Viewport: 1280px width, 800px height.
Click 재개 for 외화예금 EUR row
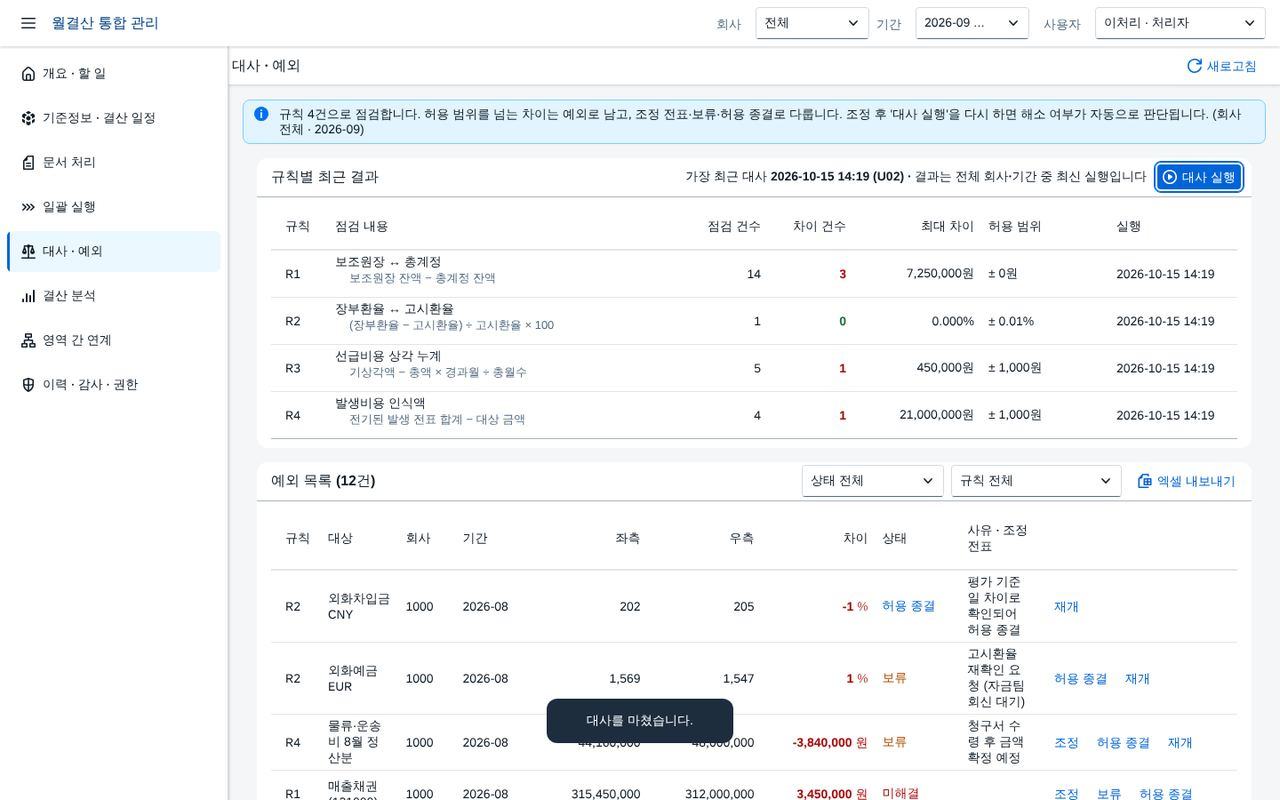coord(1137,679)
